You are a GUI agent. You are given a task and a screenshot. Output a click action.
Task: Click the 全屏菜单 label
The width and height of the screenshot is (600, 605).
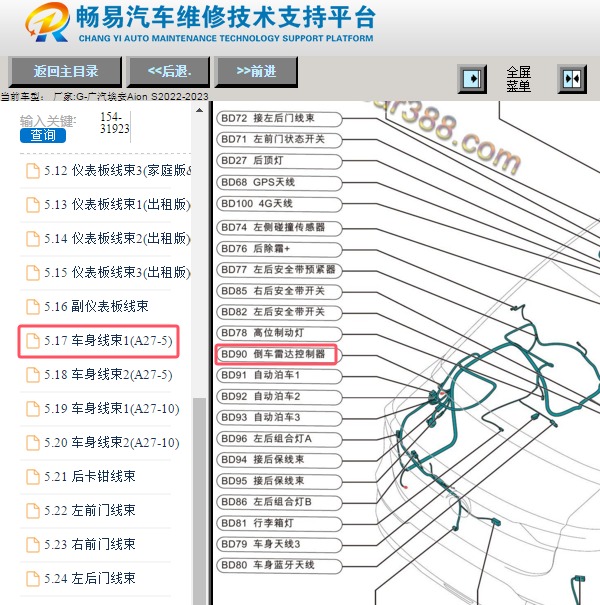pos(519,79)
